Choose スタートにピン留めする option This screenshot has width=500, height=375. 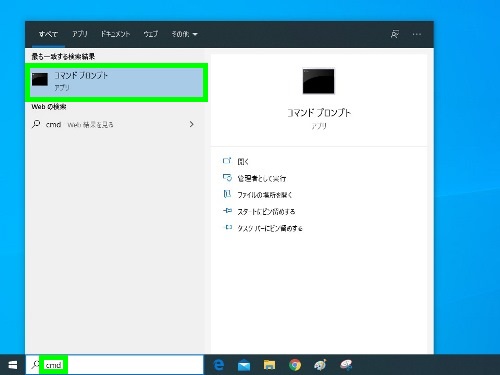tap(266, 212)
